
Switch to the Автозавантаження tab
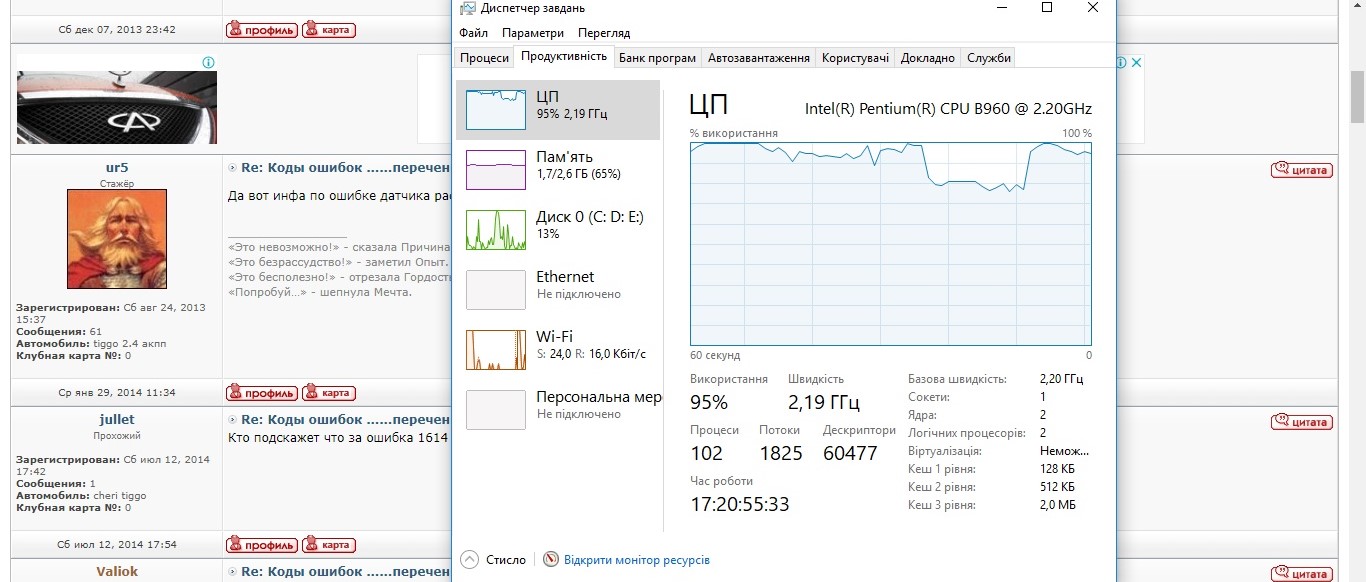759,58
